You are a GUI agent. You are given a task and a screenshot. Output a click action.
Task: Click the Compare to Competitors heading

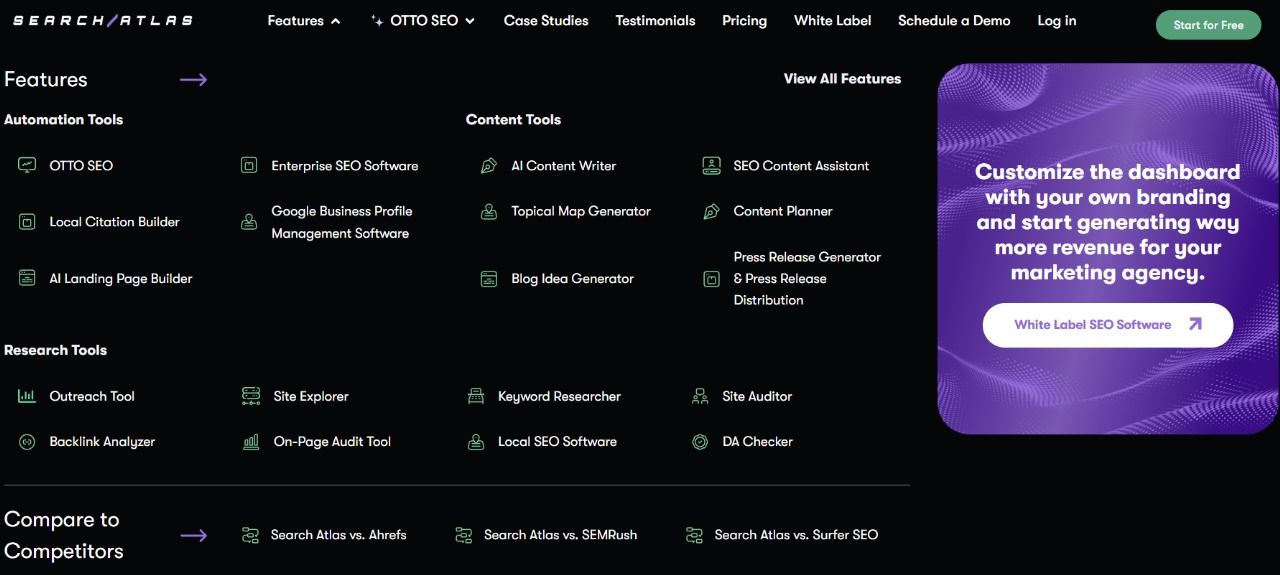[63, 535]
